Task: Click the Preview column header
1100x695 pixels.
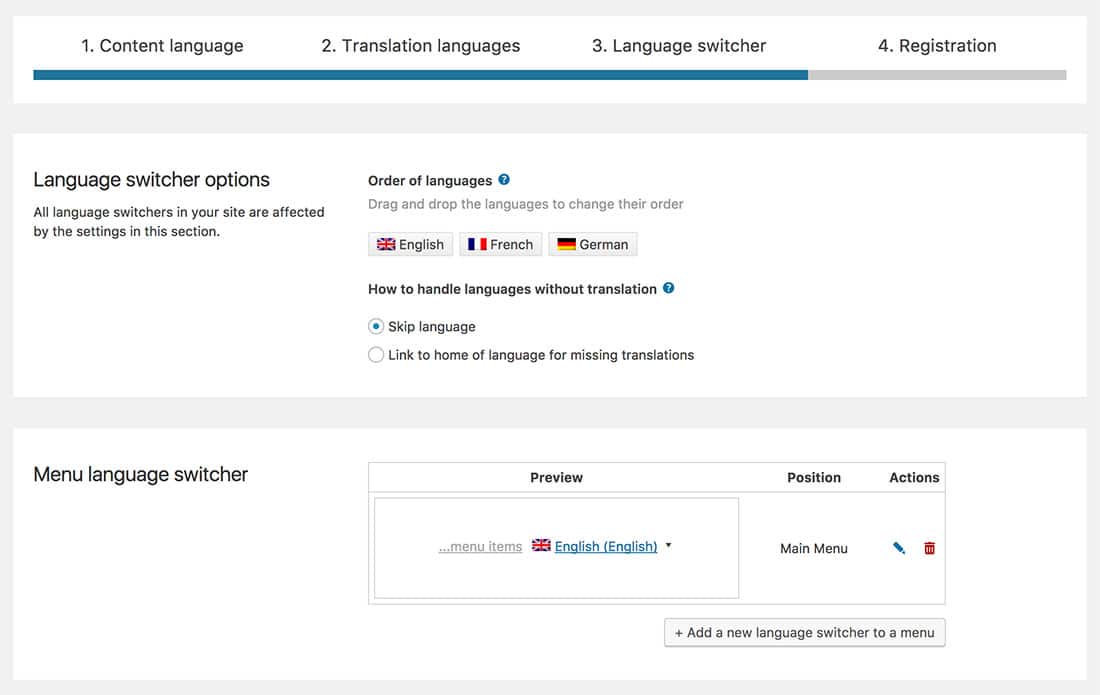Action: [x=556, y=478]
